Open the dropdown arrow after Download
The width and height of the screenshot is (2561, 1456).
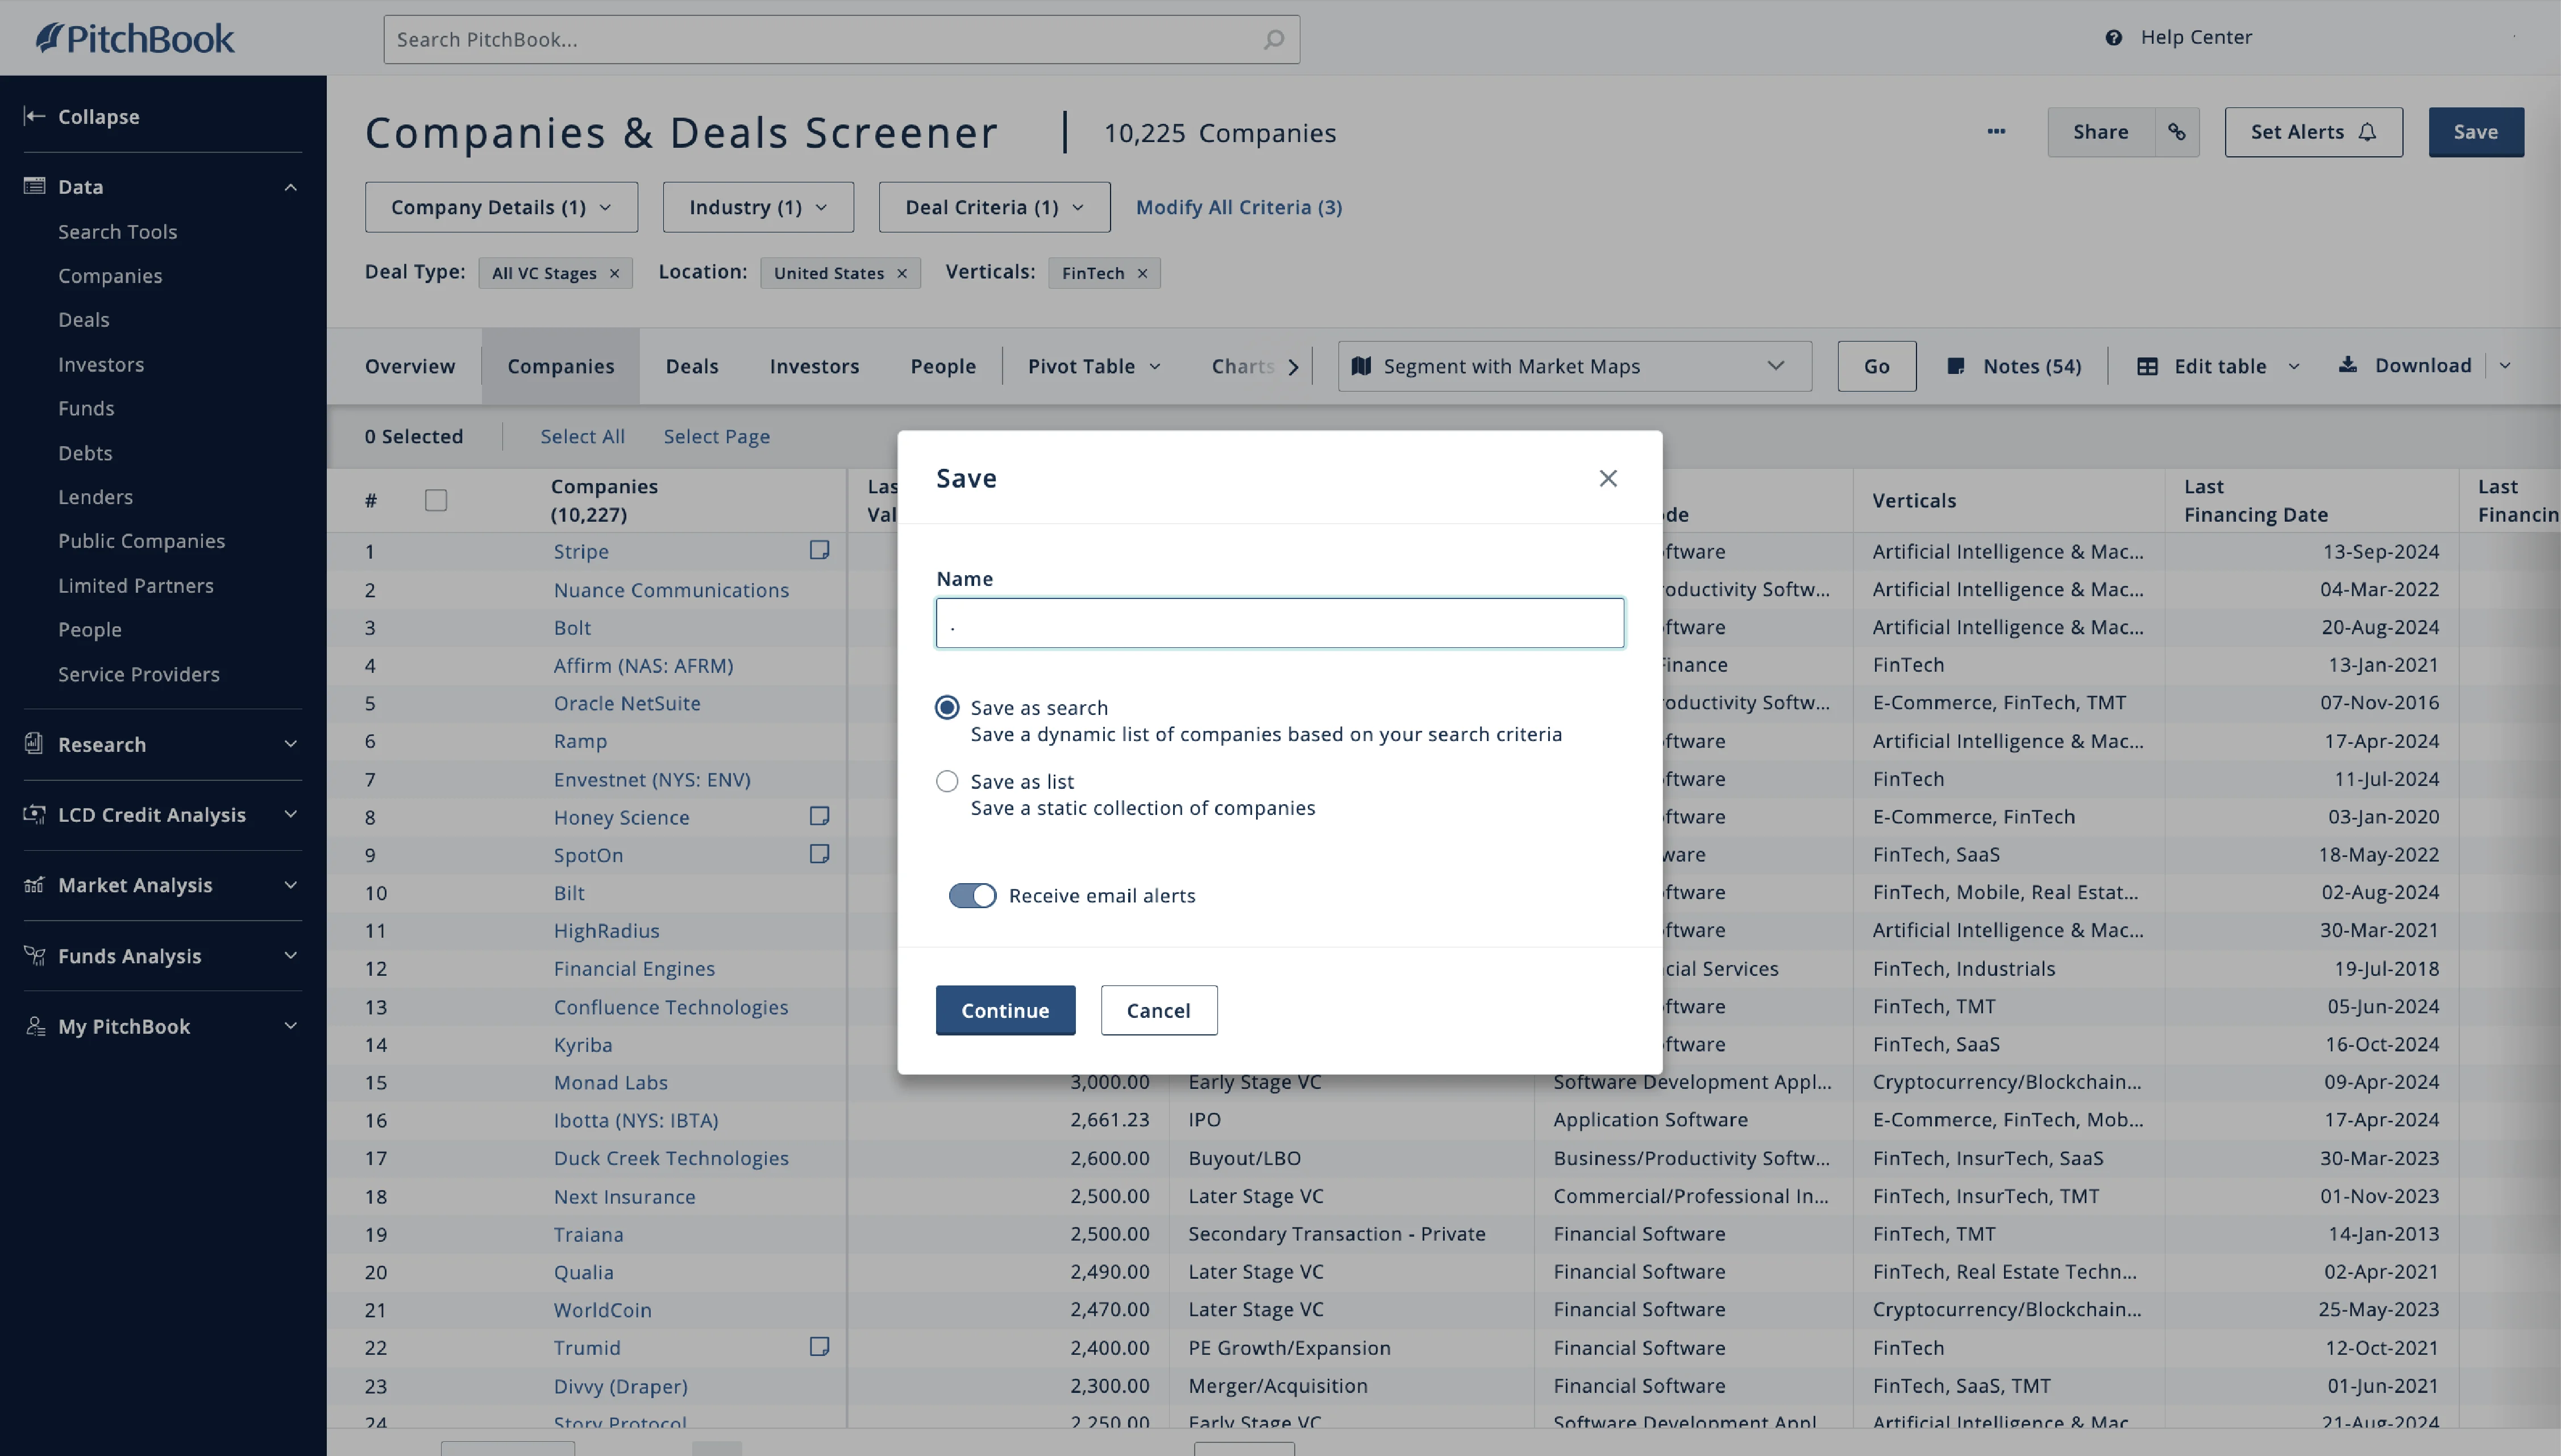pyautogui.click(x=2505, y=365)
